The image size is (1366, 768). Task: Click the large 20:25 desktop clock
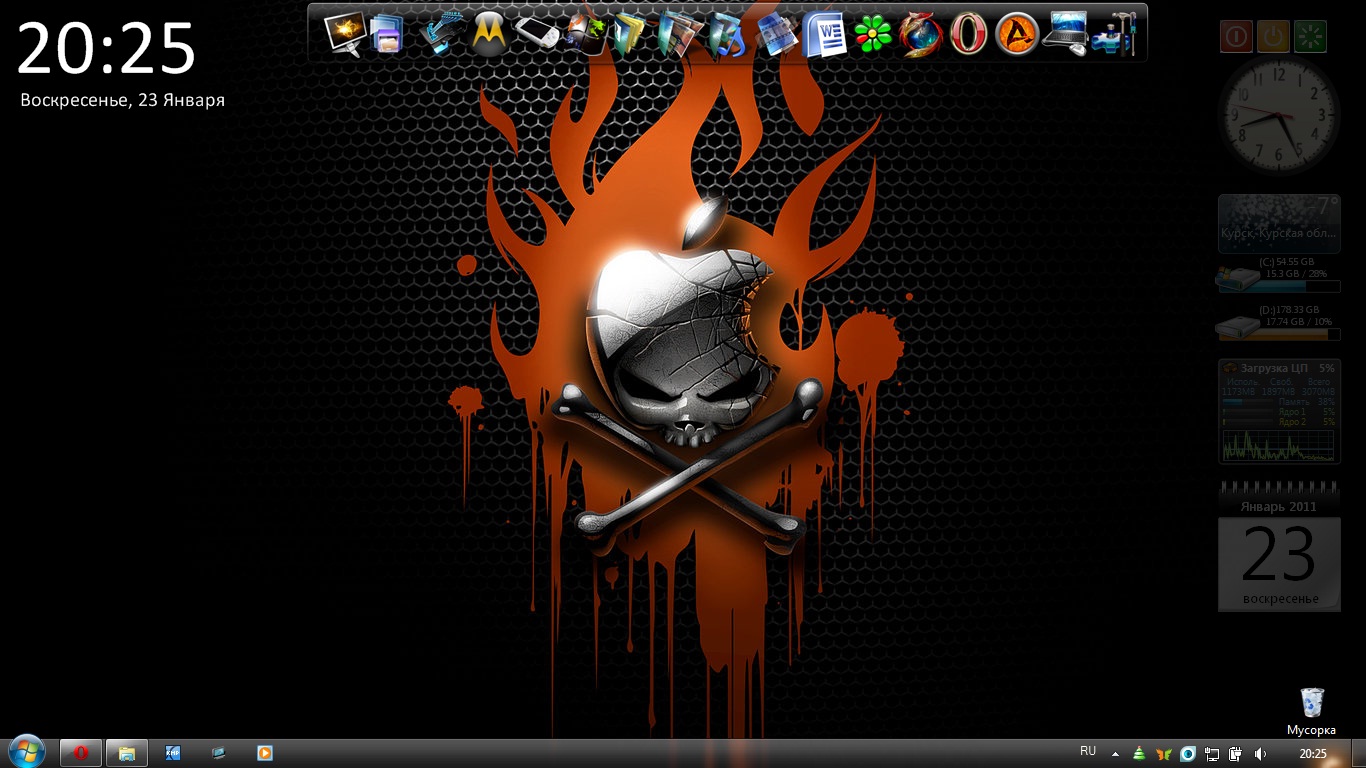click(x=107, y=49)
